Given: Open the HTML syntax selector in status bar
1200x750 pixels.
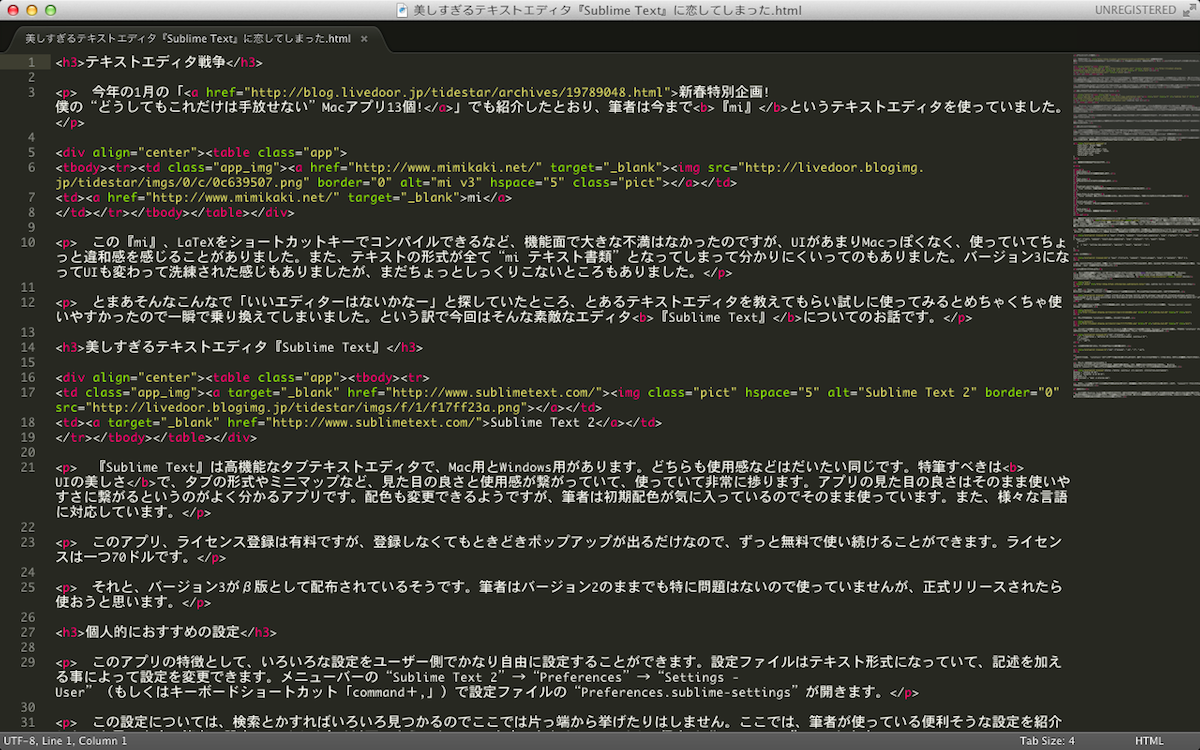Looking at the screenshot, I should click(1149, 741).
